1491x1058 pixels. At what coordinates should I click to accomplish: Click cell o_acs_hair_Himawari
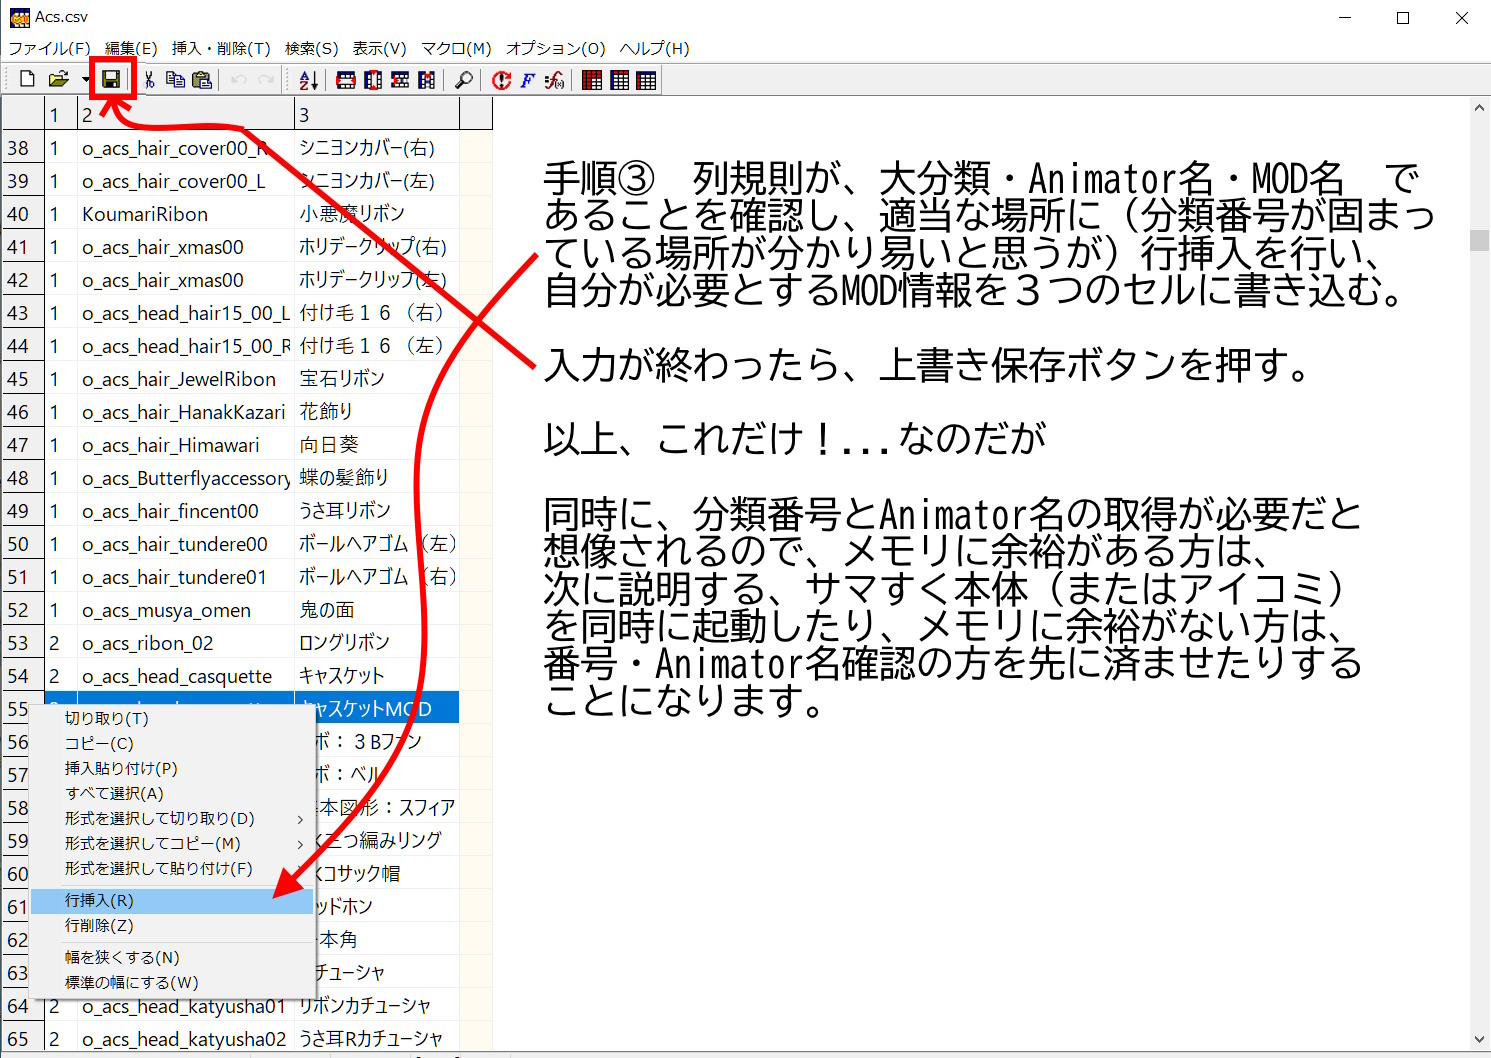186,445
